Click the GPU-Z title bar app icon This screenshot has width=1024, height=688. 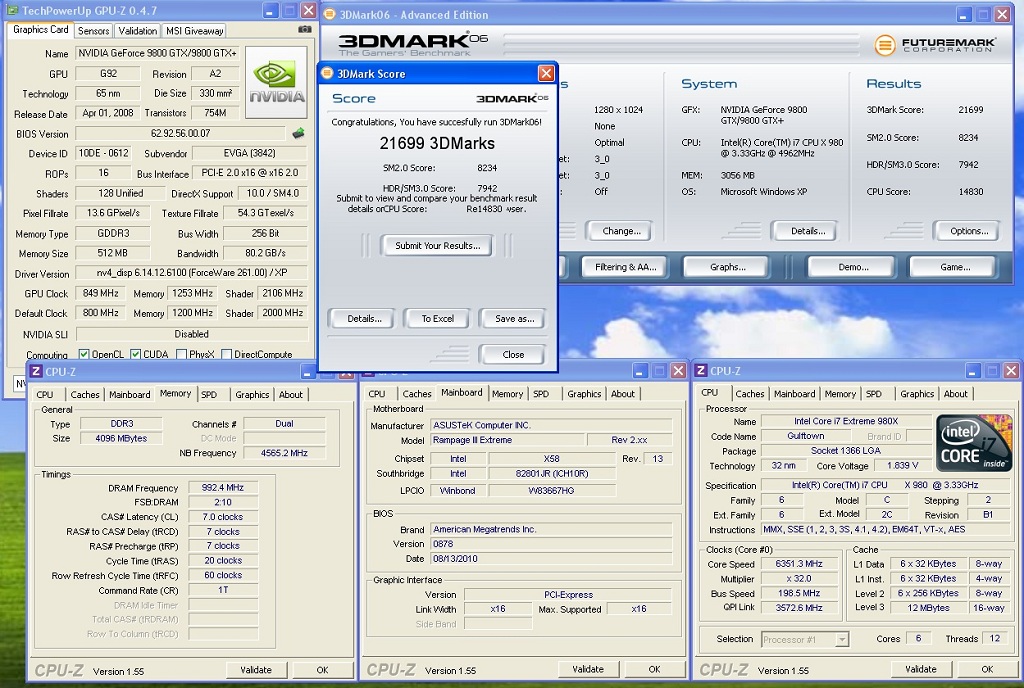[13, 10]
